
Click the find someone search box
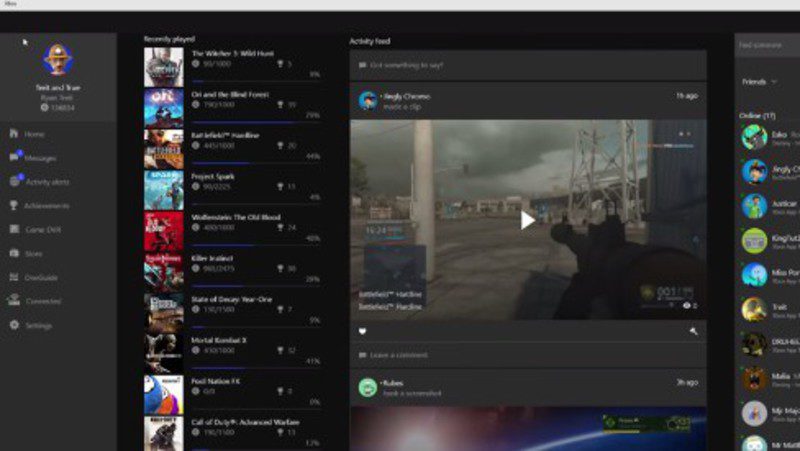click(768, 45)
